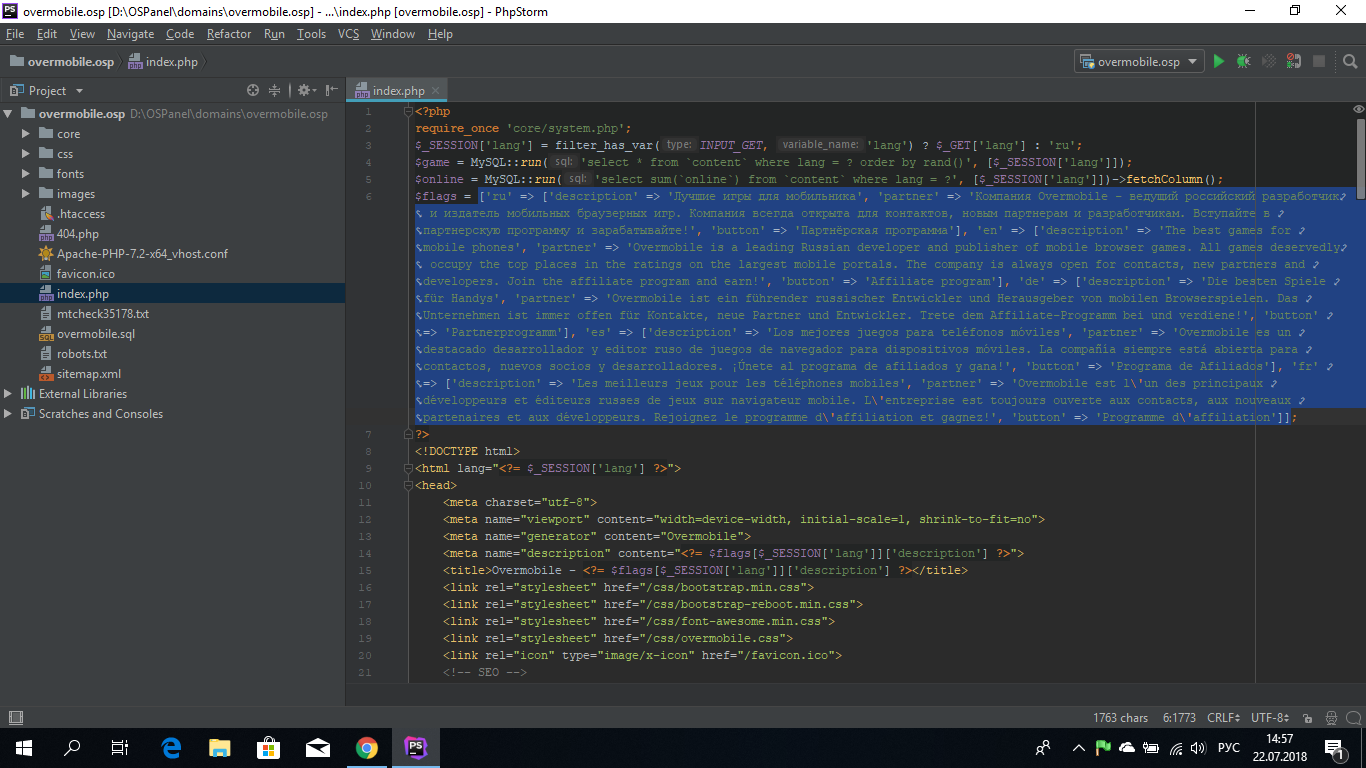Click the scroll-from-source target icon
Image resolution: width=1366 pixels, height=768 pixels.
[253, 90]
